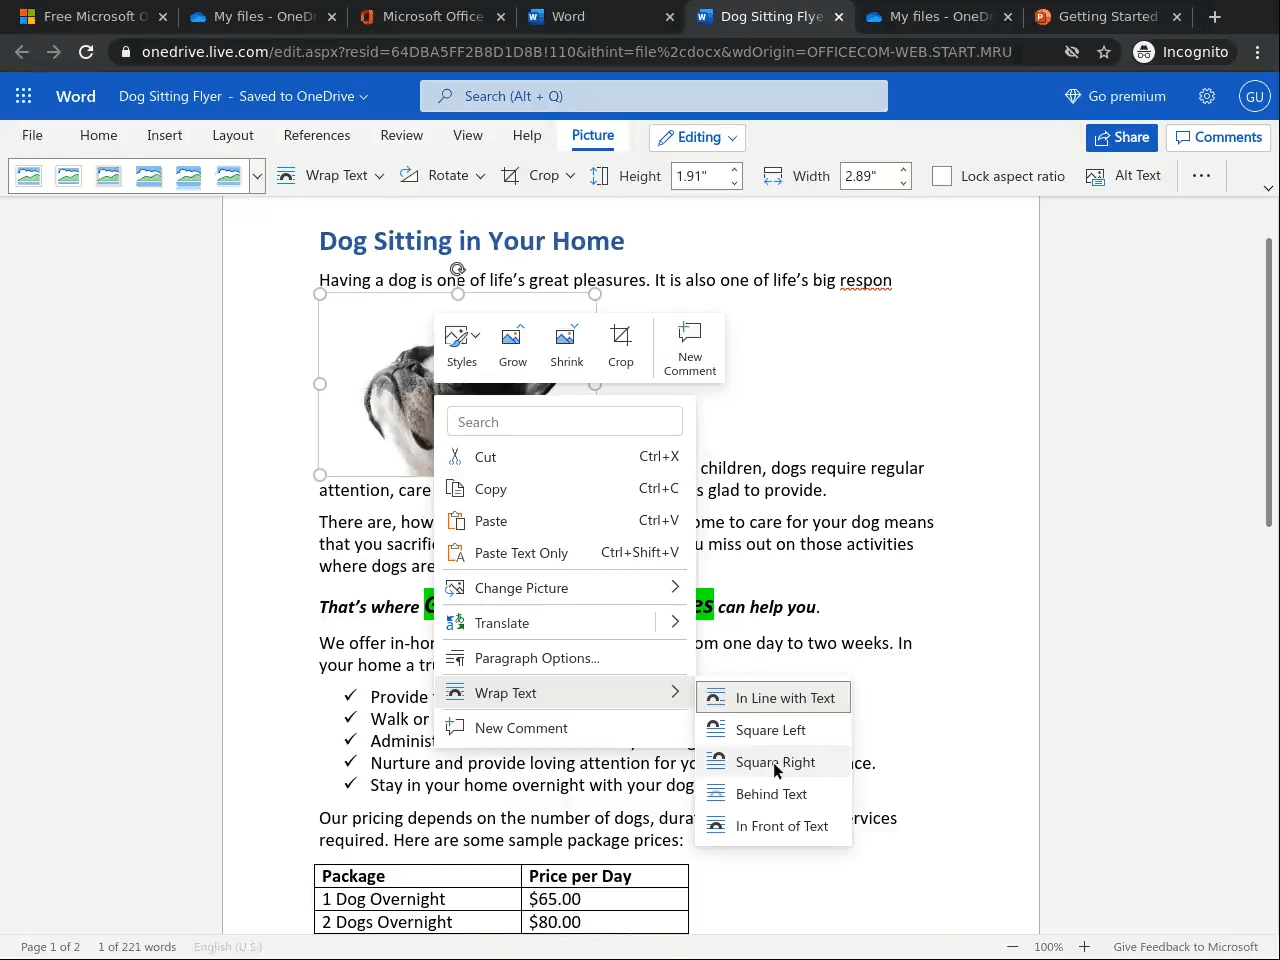Click Give Feedback to Microsoft link
The image size is (1280, 960).
[1186, 946]
